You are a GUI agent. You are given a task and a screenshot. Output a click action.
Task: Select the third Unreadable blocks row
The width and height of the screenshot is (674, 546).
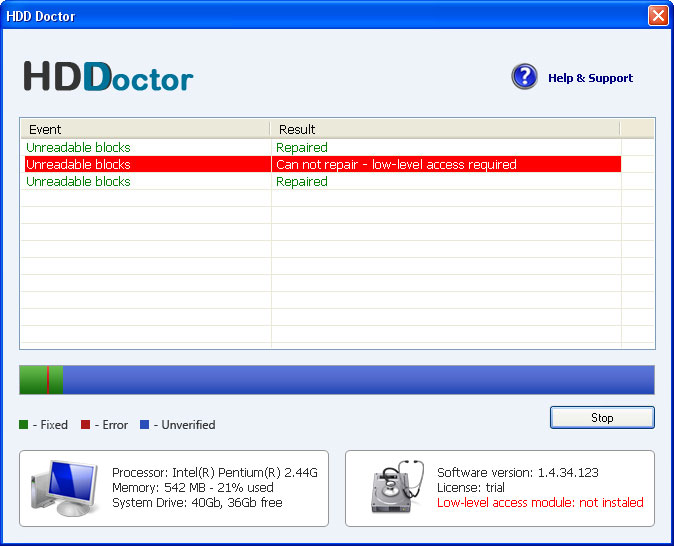click(322, 181)
